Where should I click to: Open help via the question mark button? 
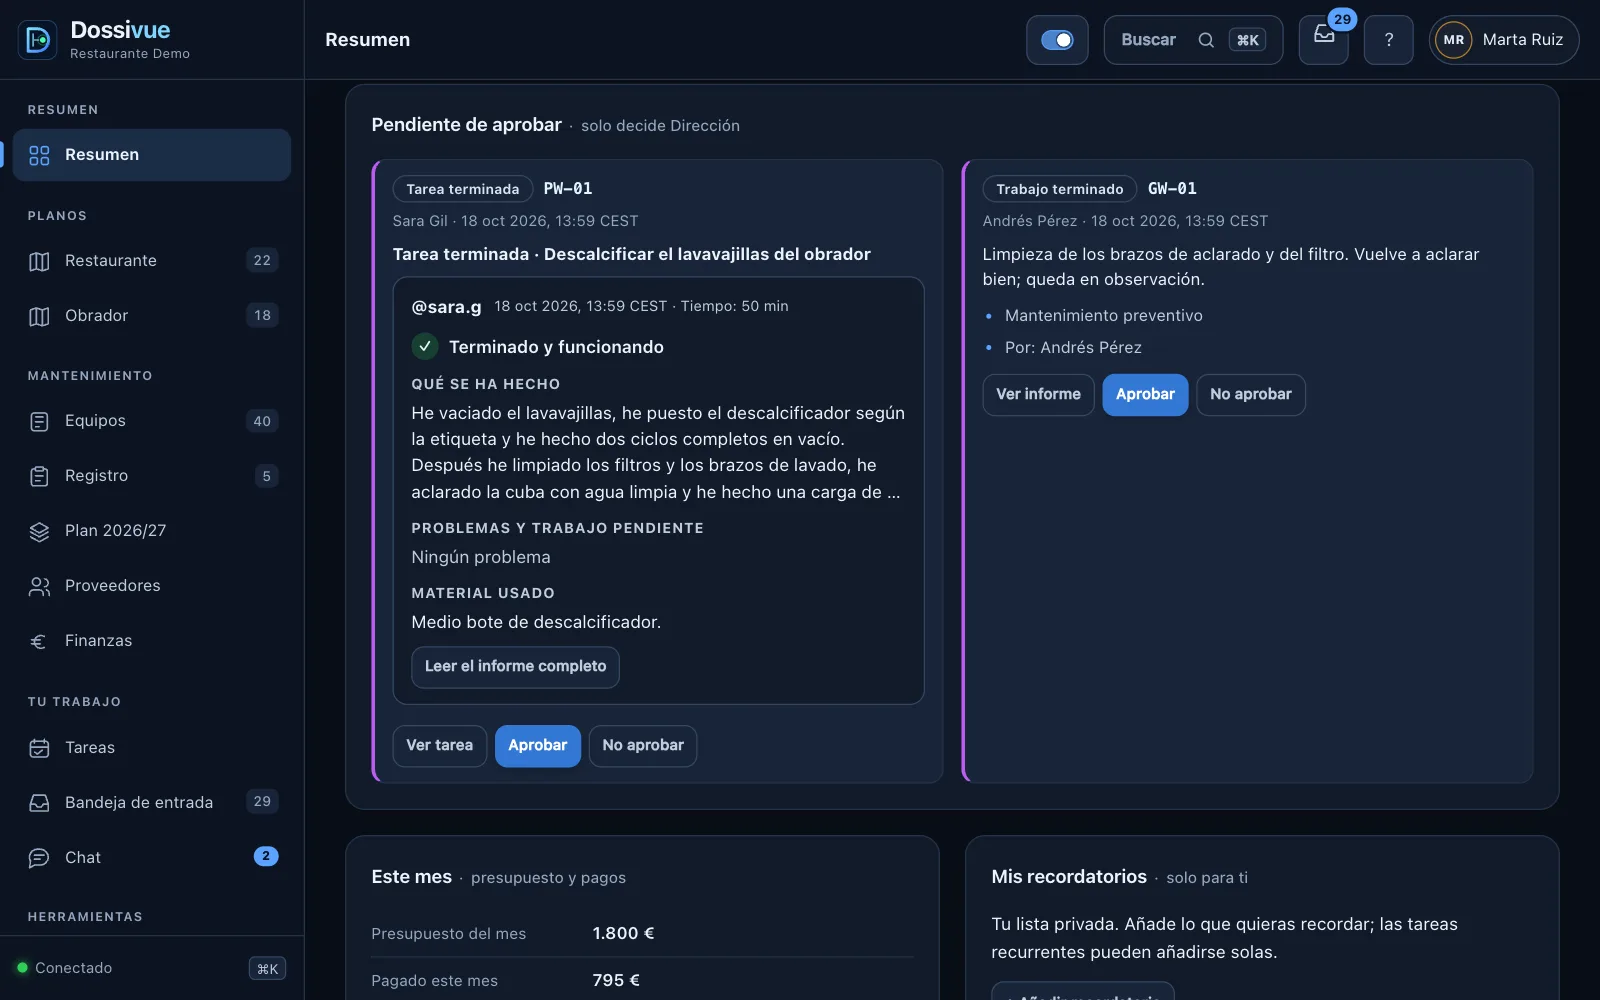coord(1388,40)
